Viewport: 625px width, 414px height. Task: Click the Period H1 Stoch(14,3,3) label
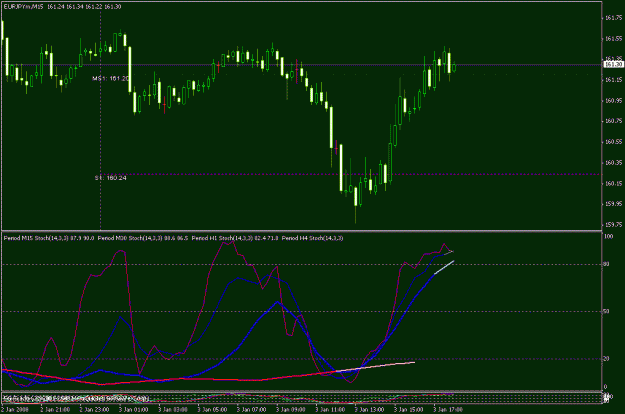pos(222,238)
